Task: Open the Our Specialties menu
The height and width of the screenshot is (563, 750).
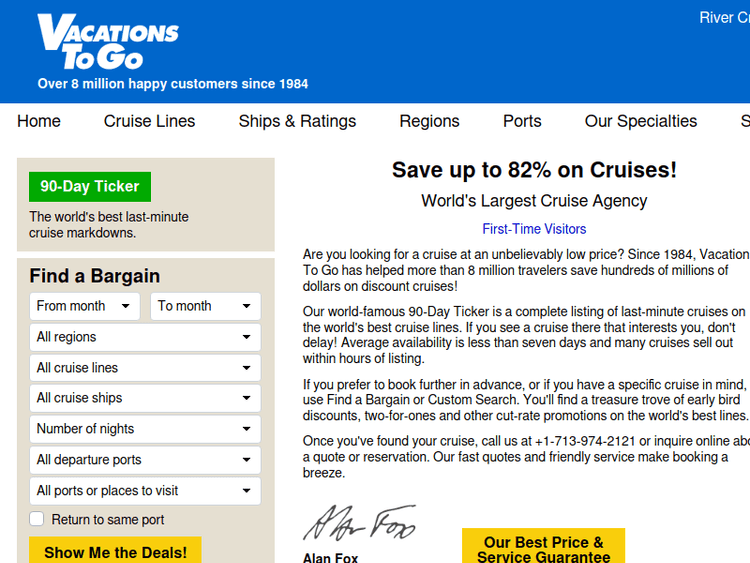Action: coord(641,121)
